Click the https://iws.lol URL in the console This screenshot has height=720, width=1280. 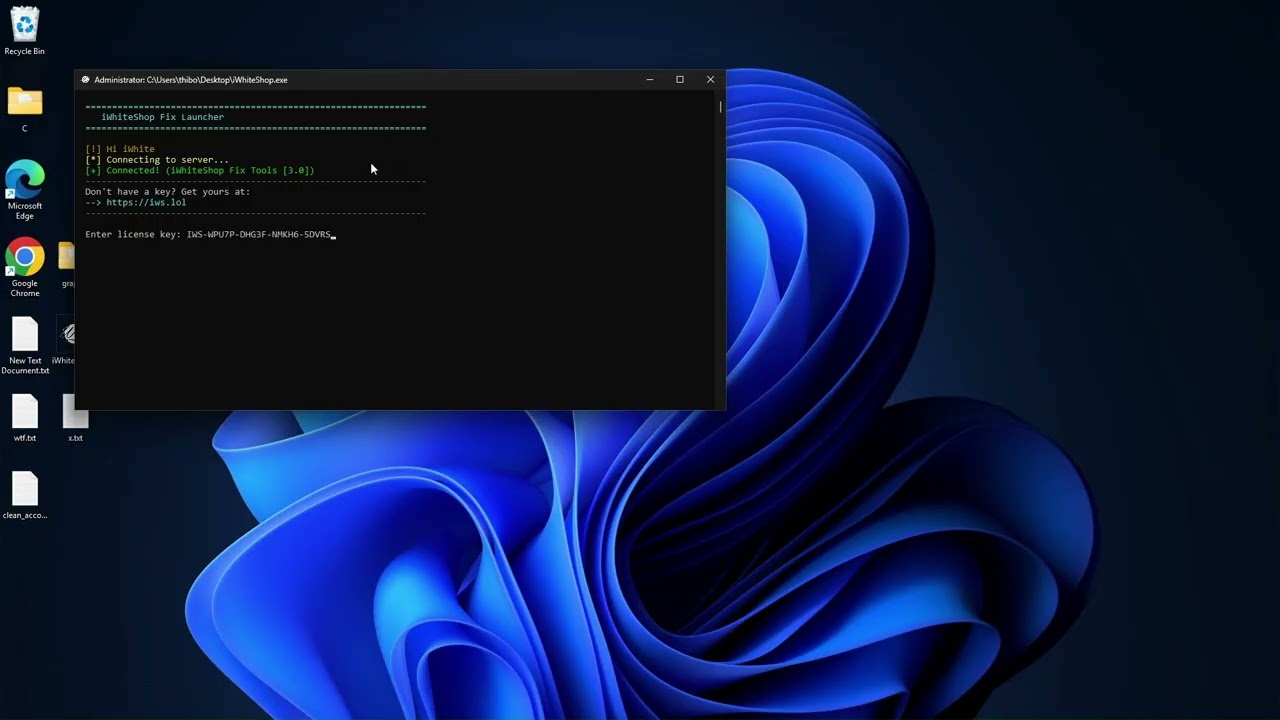(x=146, y=203)
